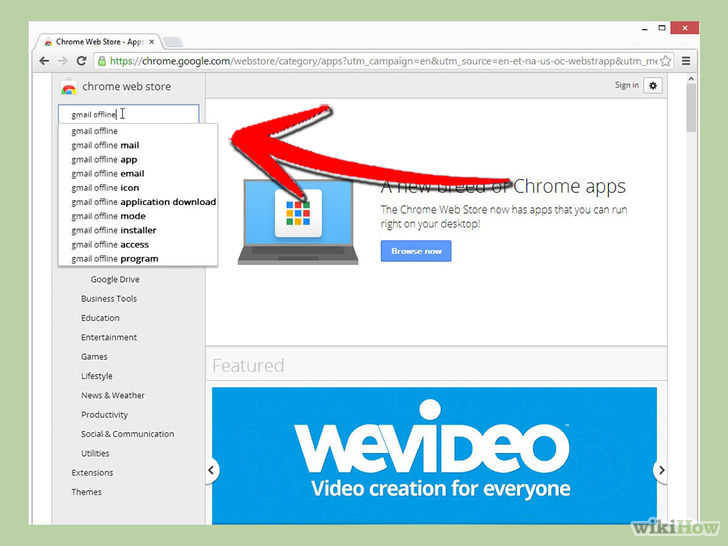
Task: Reload the page with the refresh icon
Action: tap(81, 61)
